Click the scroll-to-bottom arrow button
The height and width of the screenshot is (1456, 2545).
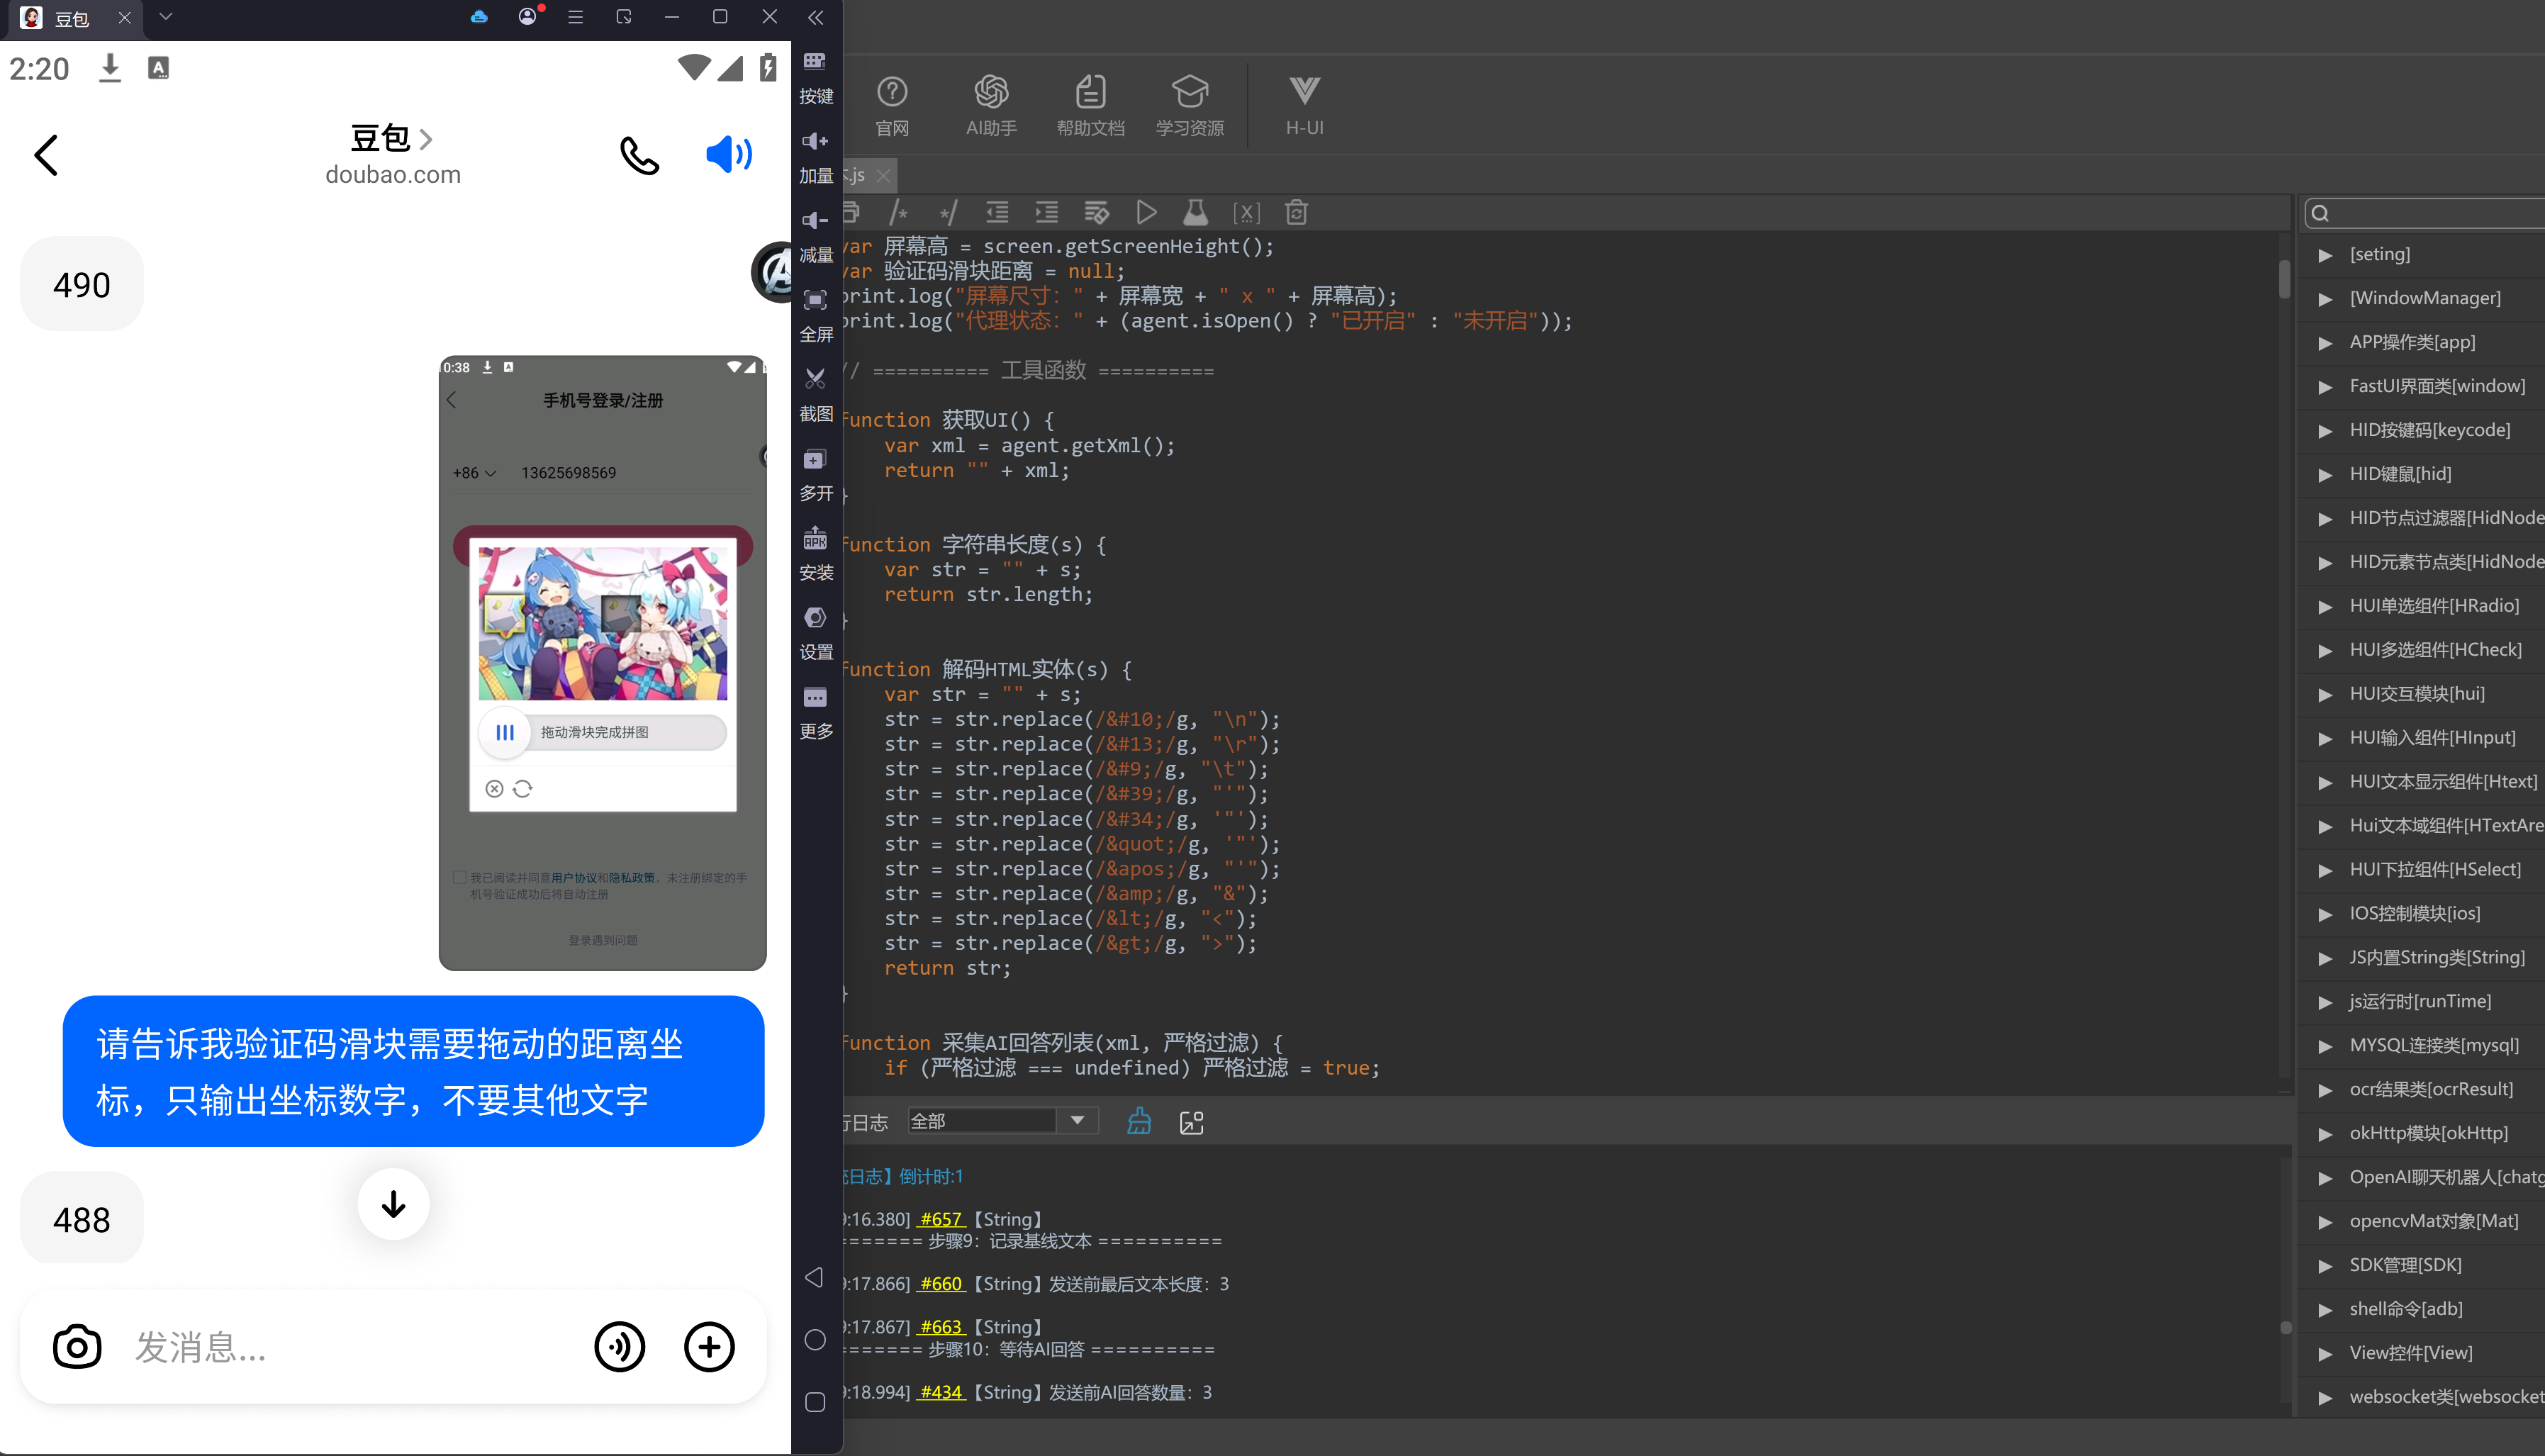point(393,1203)
